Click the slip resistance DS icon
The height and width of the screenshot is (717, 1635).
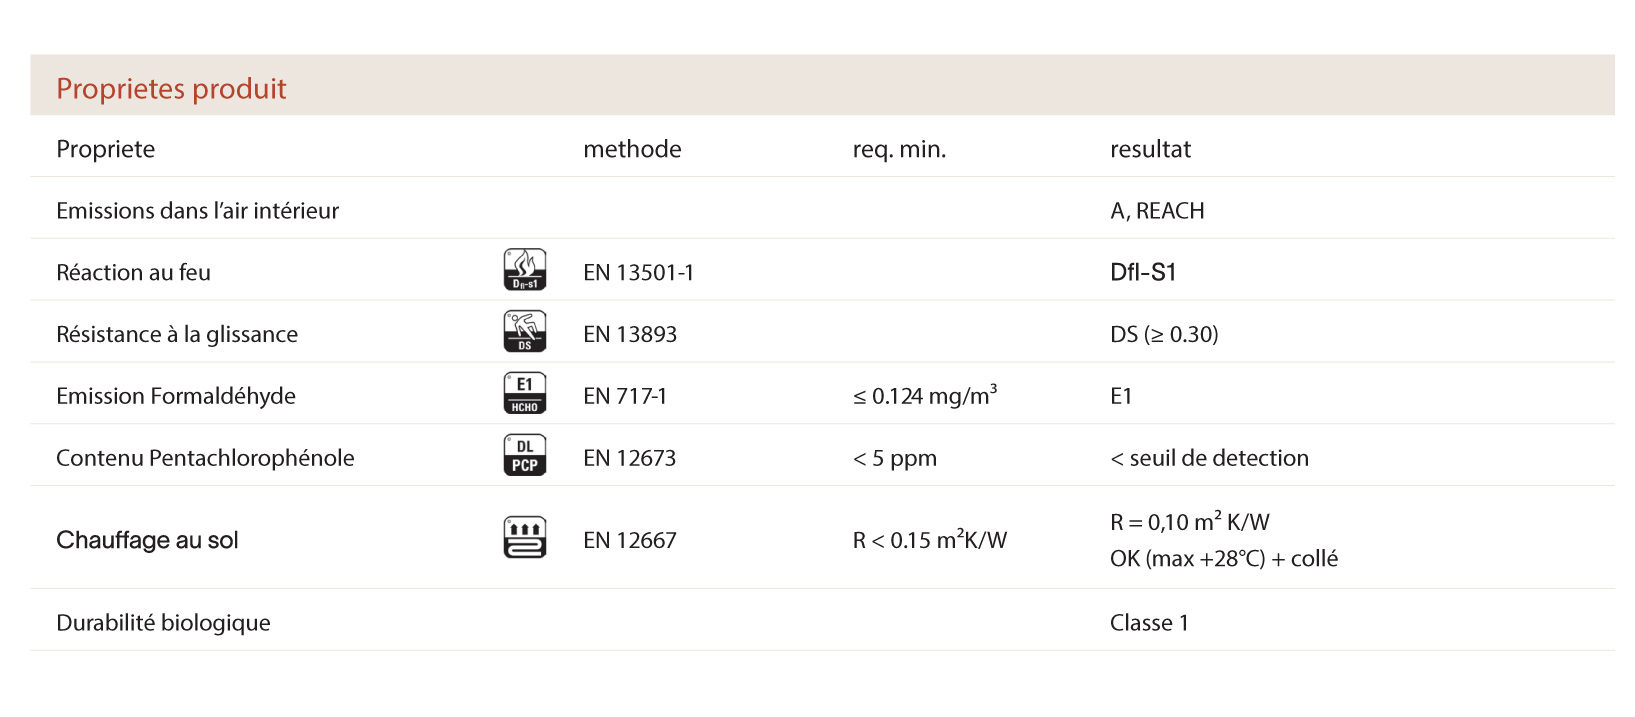[525, 332]
